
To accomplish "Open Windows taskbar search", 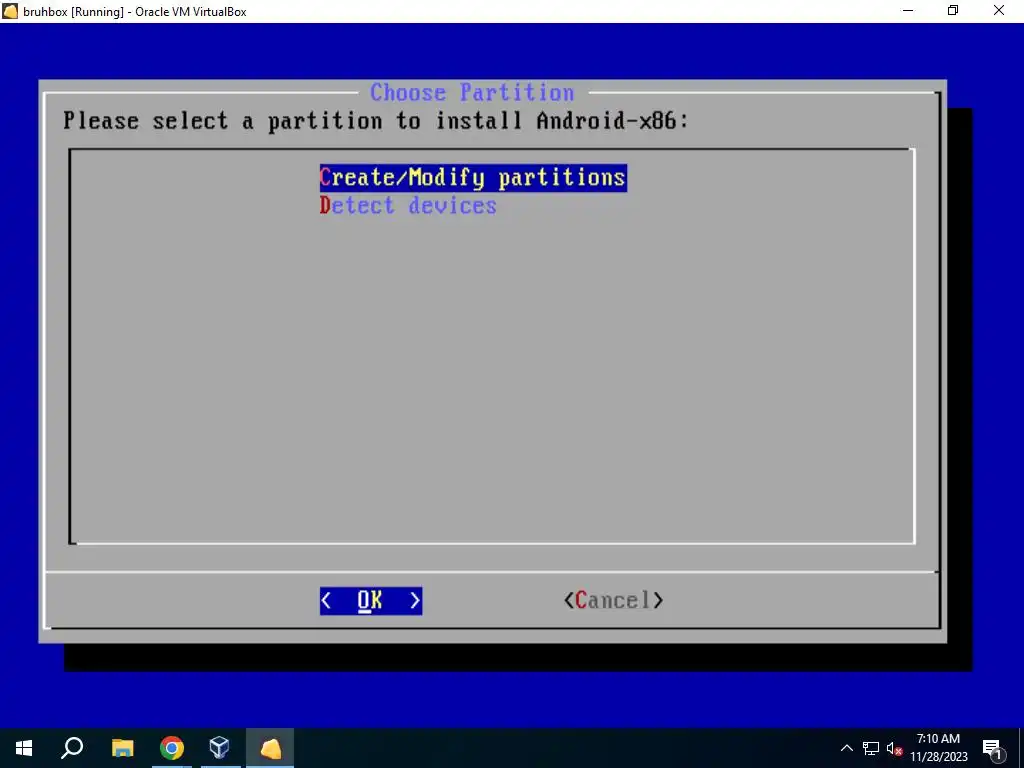I will [72, 748].
